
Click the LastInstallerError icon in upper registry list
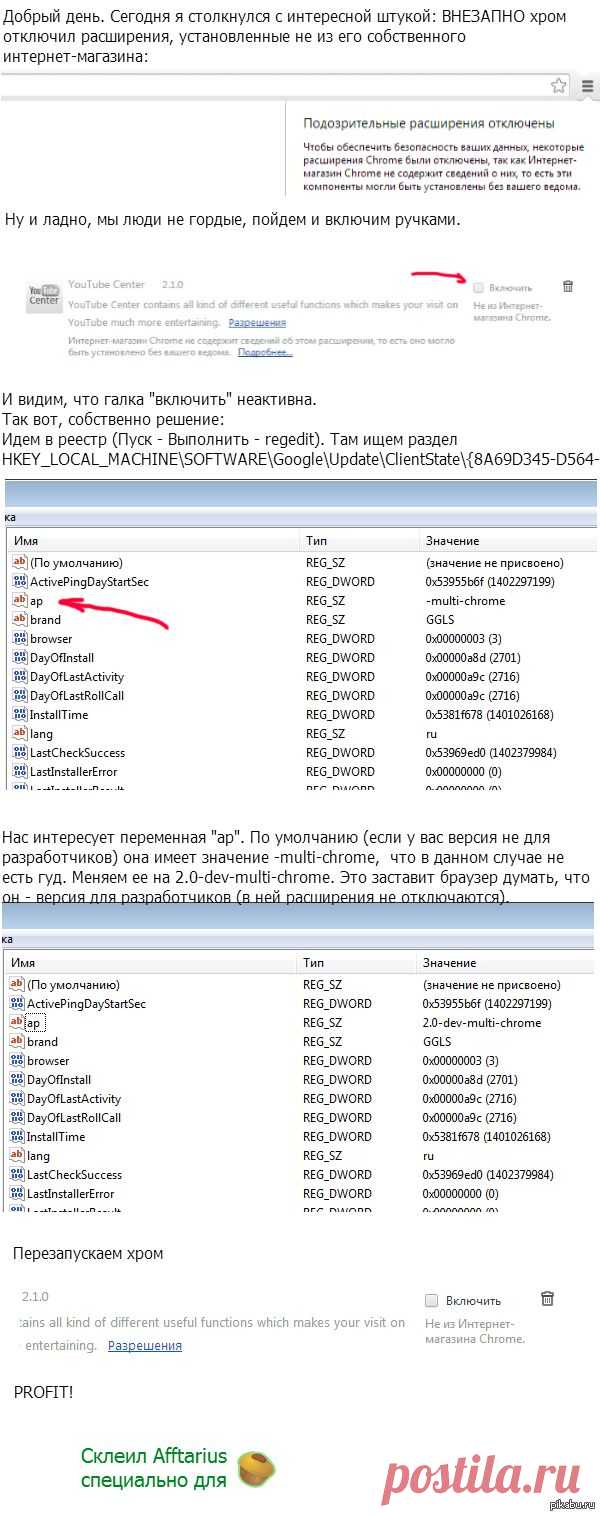click(19, 771)
